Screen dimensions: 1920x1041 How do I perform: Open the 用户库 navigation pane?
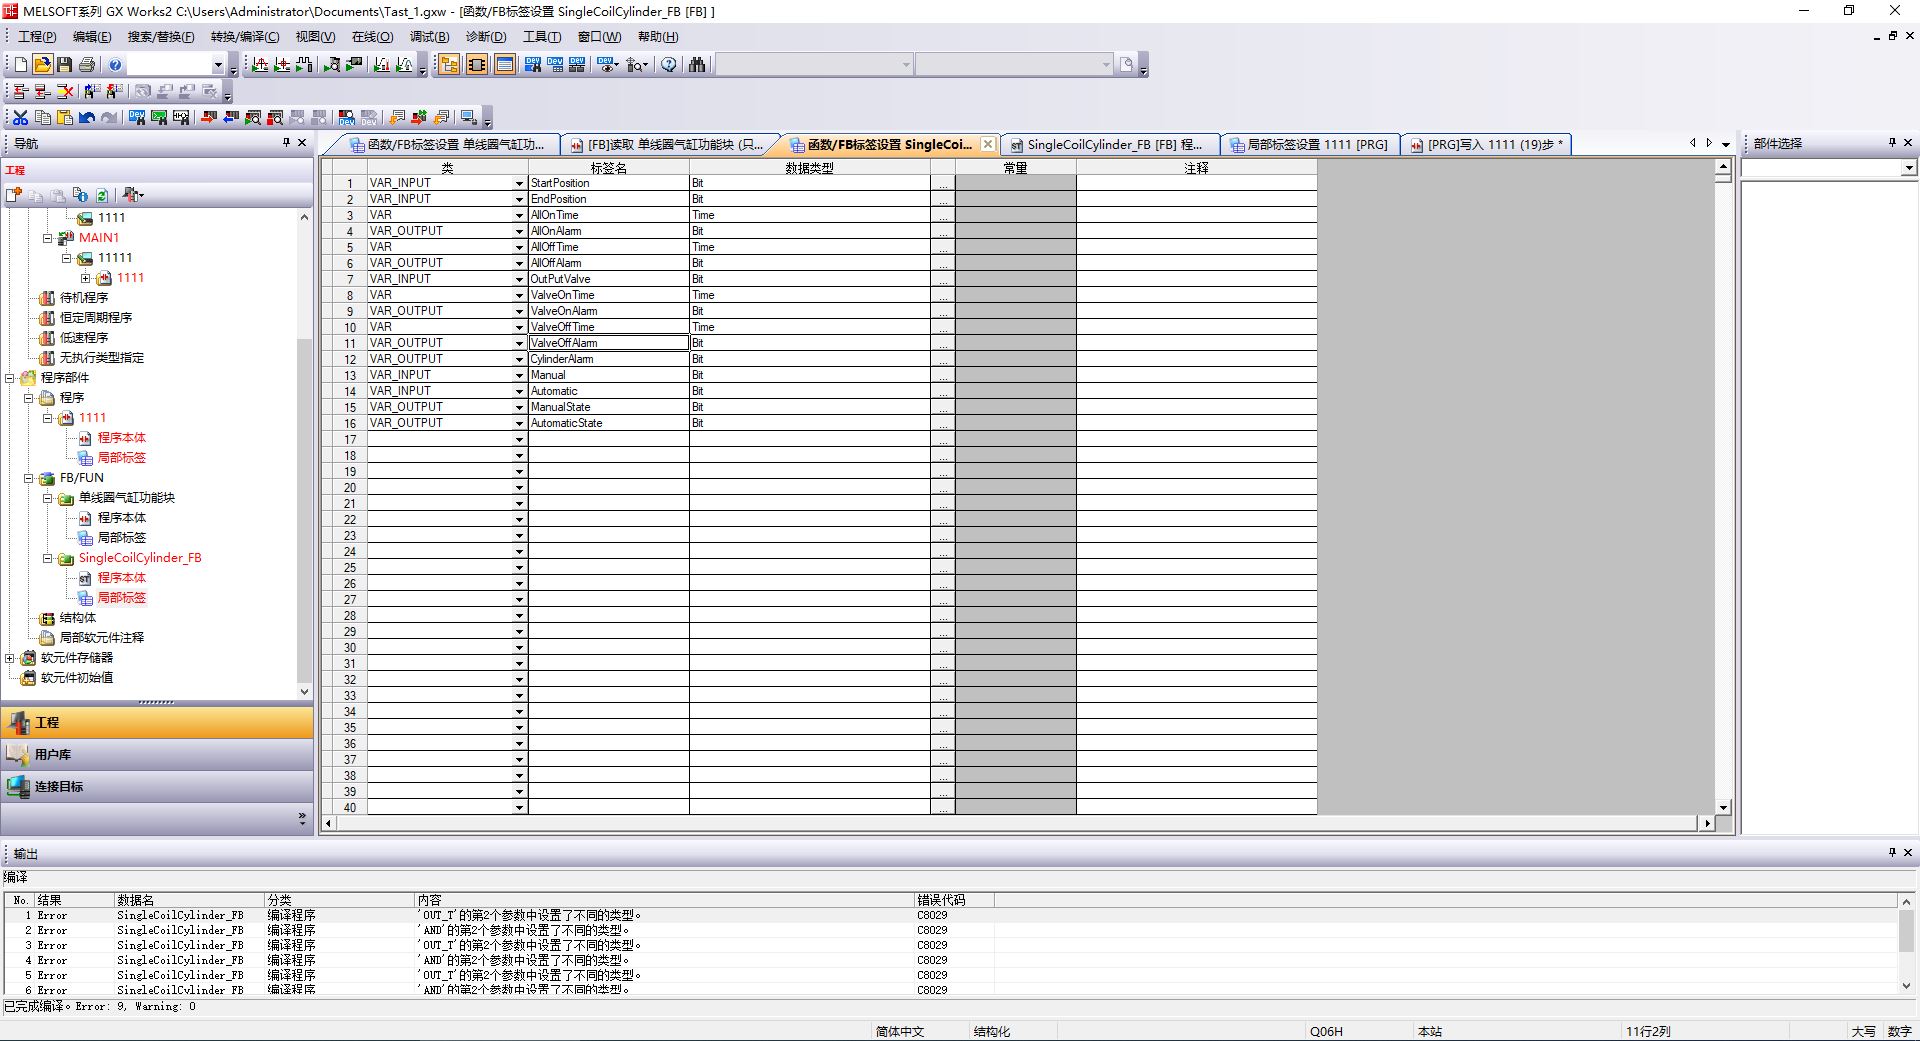(x=52, y=755)
